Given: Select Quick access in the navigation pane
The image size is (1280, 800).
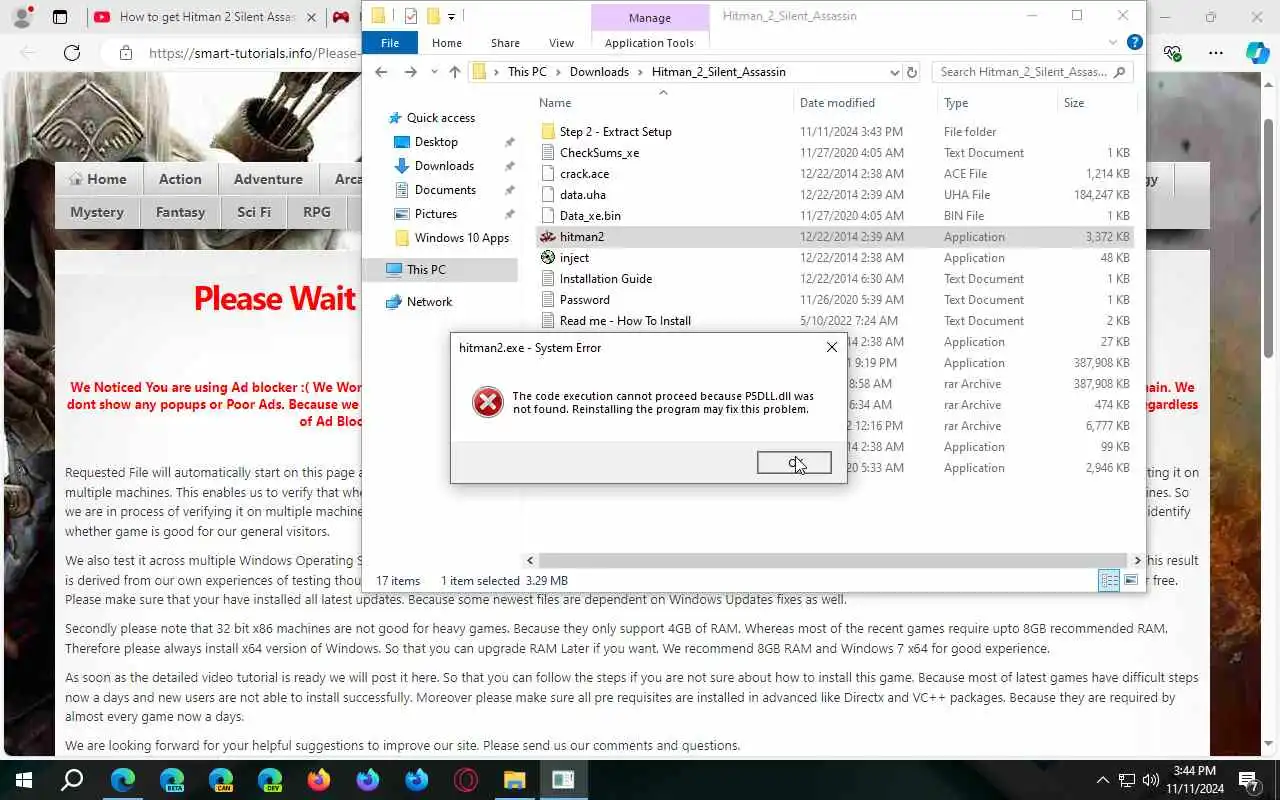Looking at the screenshot, I should pyautogui.click(x=440, y=118).
